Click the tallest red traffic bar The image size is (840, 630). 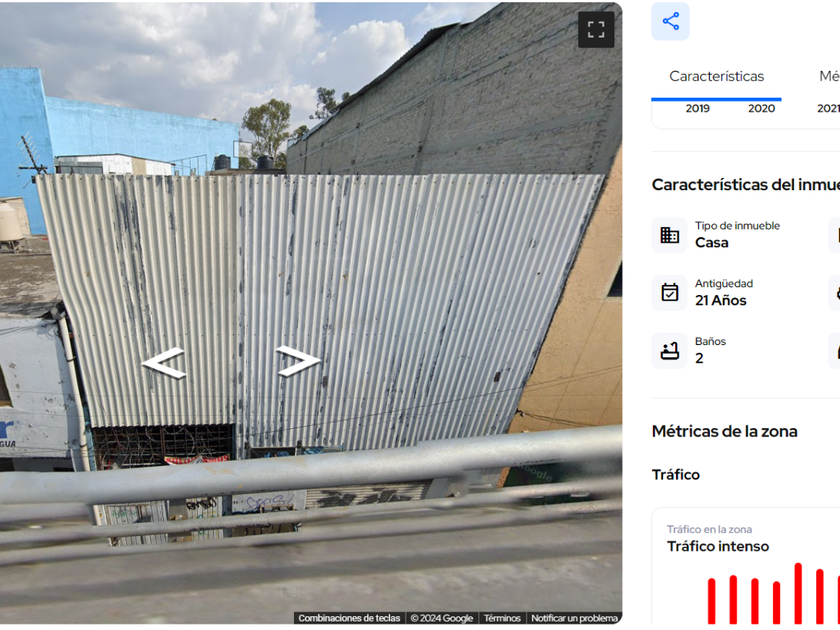[x=798, y=594]
